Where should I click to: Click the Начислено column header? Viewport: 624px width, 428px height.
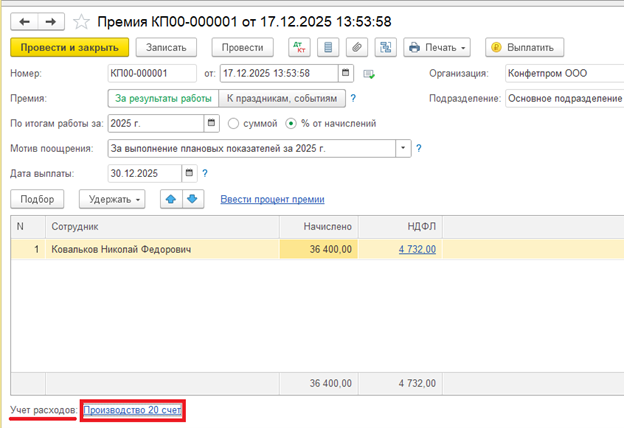[x=319, y=227]
